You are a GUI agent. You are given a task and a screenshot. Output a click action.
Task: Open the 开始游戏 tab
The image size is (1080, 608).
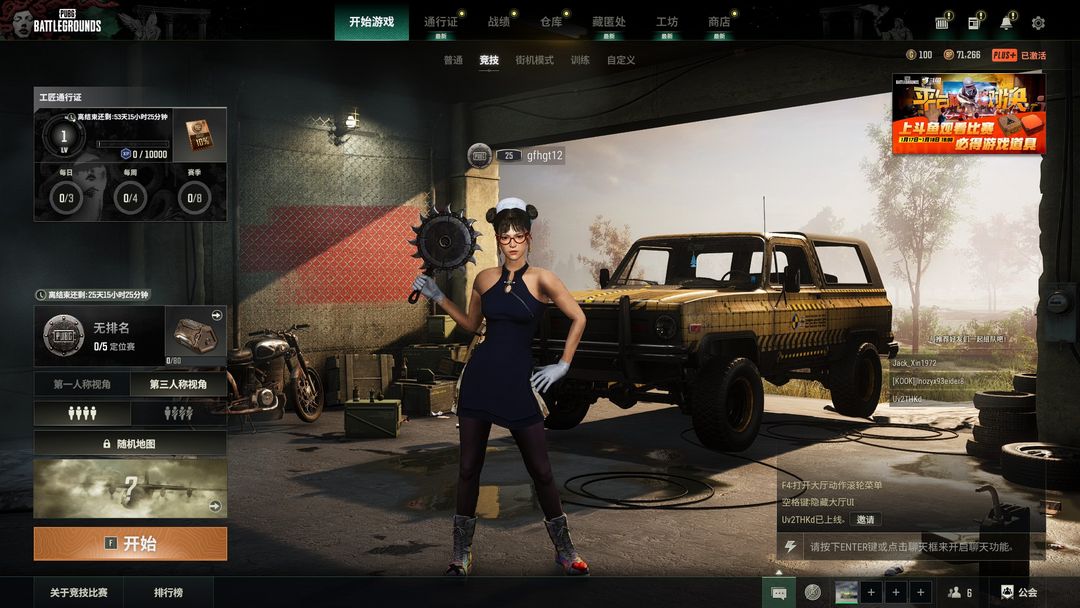[x=371, y=22]
